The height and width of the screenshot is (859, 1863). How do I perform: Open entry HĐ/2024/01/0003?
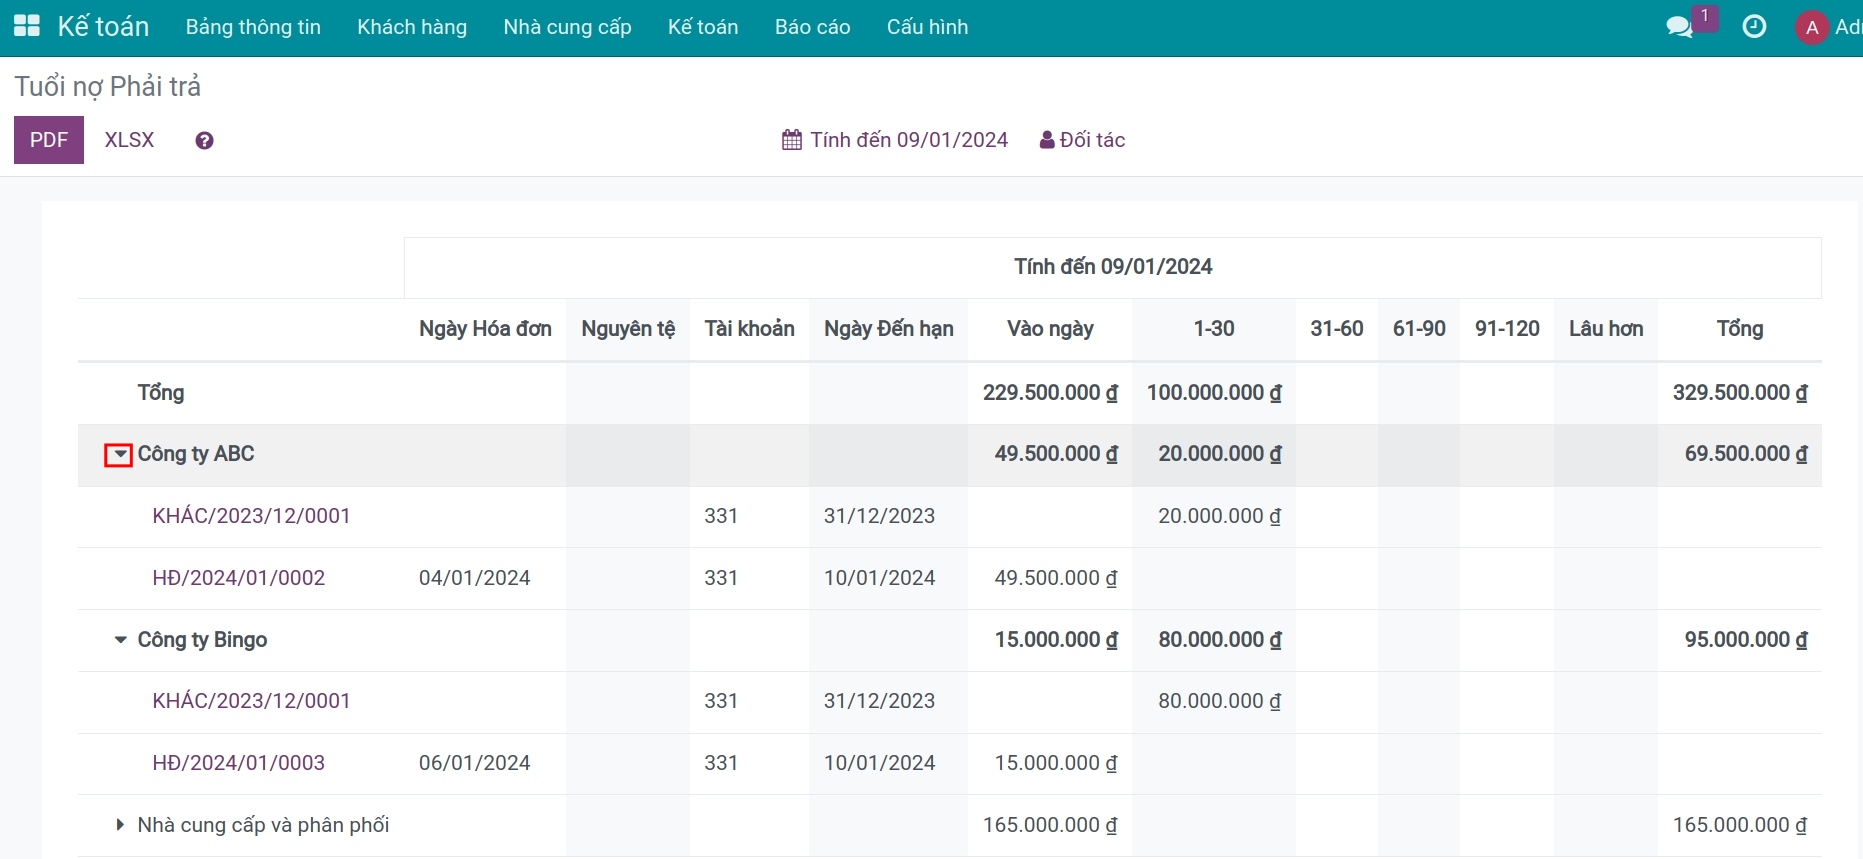[x=238, y=763]
